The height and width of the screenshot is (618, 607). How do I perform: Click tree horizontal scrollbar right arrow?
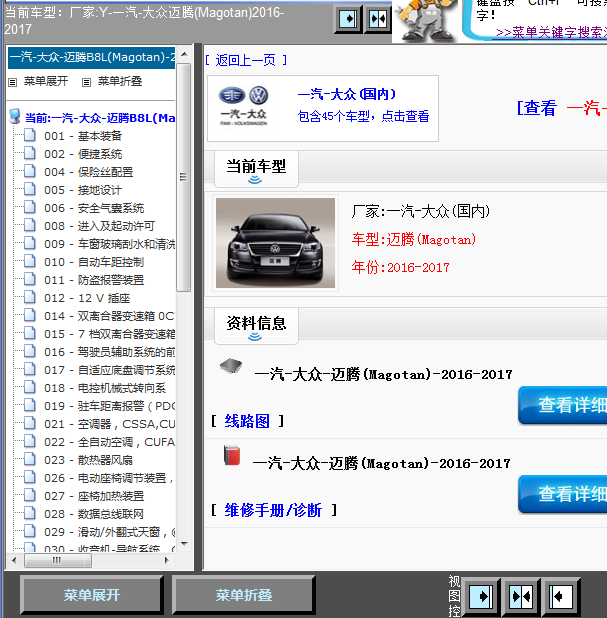coord(166,560)
